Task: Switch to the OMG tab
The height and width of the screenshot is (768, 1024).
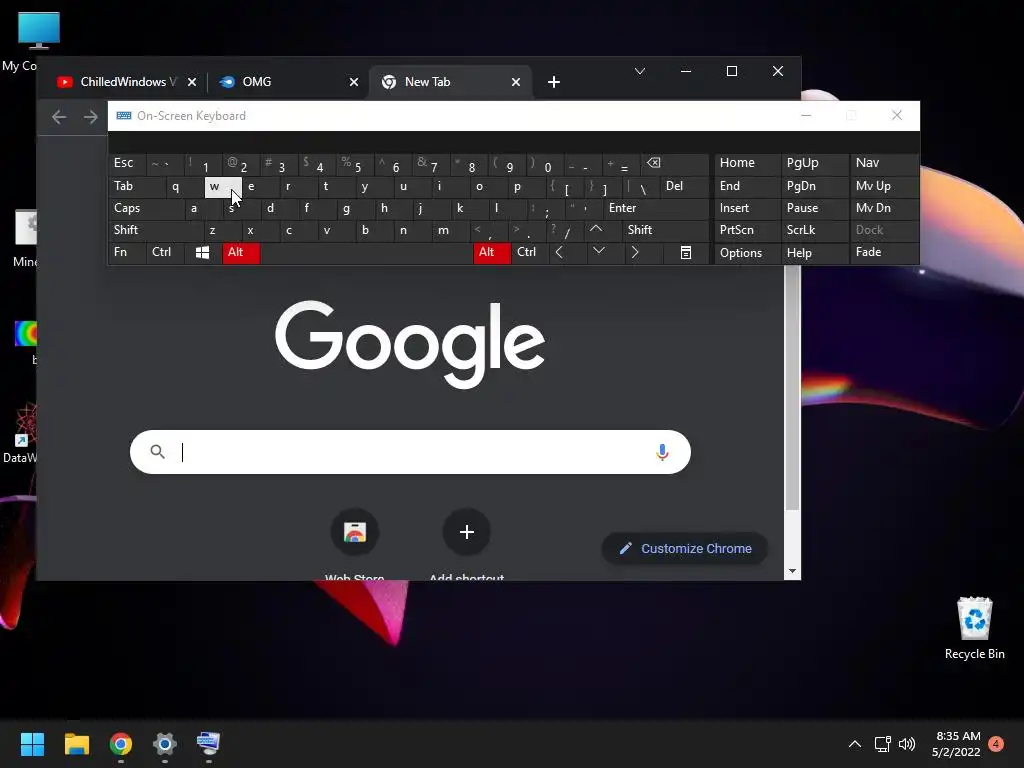Action: [x=287, y=82]
